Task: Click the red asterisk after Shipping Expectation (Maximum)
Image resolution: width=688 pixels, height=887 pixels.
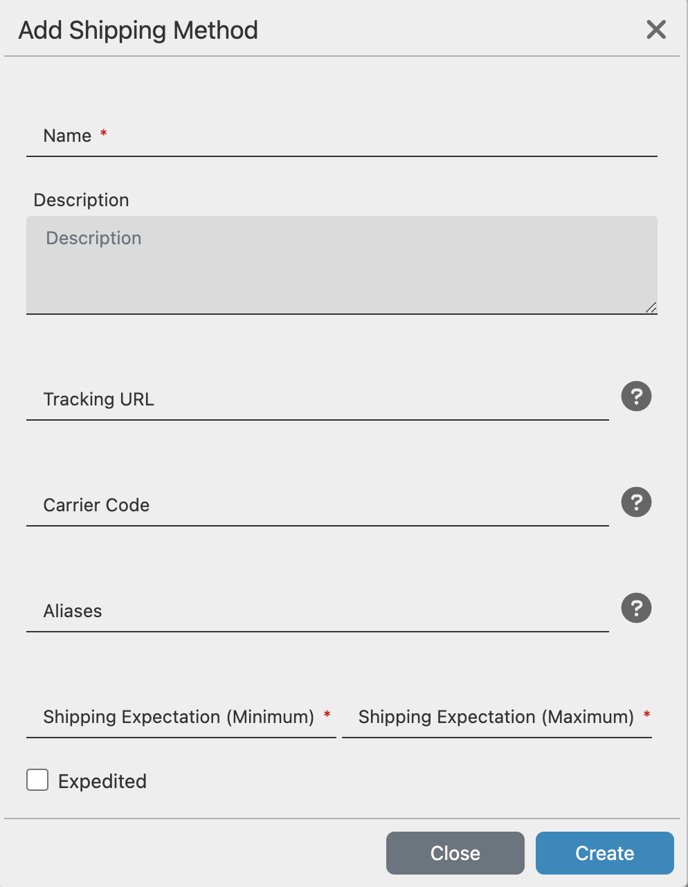Action: [x=647, y=714]
